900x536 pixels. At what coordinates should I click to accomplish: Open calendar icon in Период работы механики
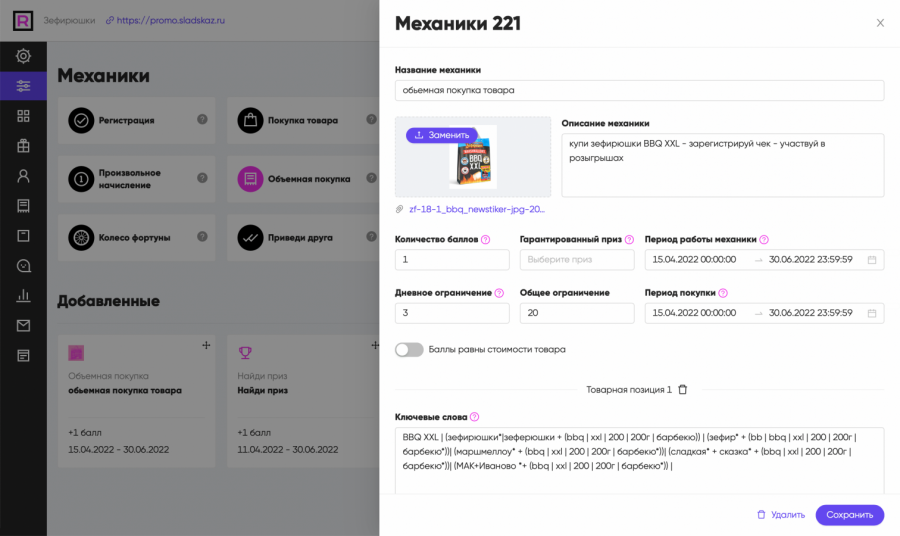tap(872, 260)
